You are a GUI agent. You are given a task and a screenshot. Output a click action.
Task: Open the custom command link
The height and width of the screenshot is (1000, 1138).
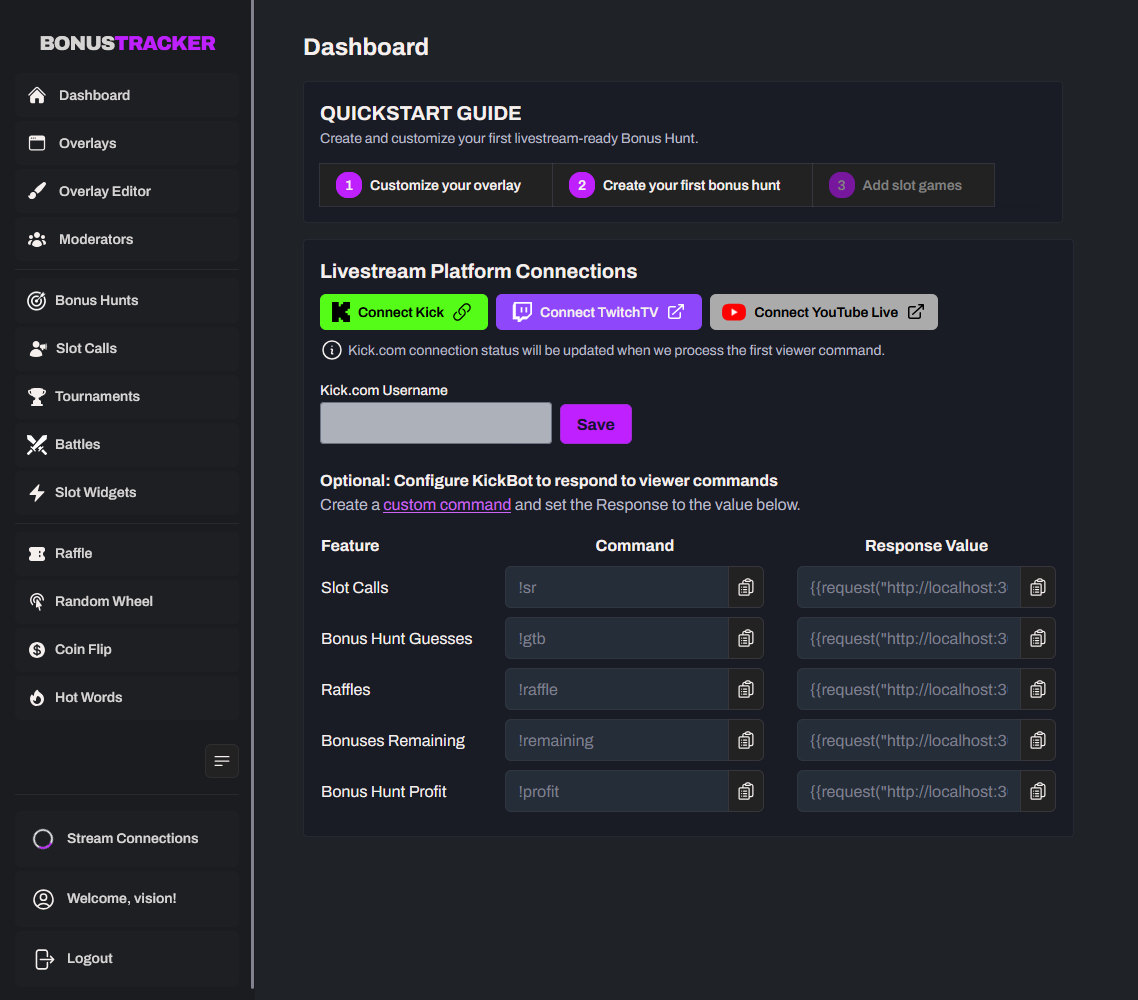pyautogui.click(x=447, y=504)
